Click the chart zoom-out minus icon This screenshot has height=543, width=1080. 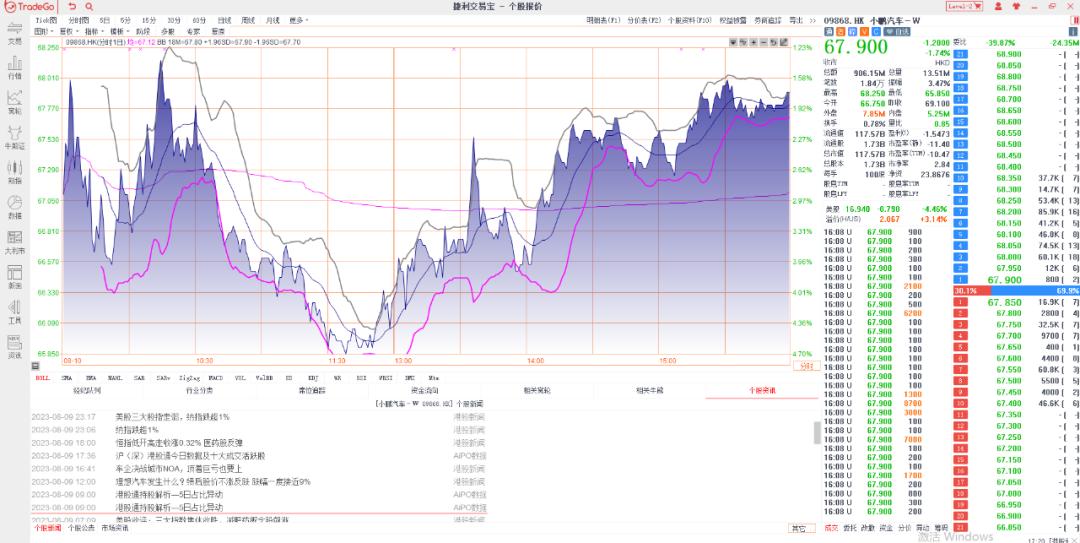coord(764,42)
